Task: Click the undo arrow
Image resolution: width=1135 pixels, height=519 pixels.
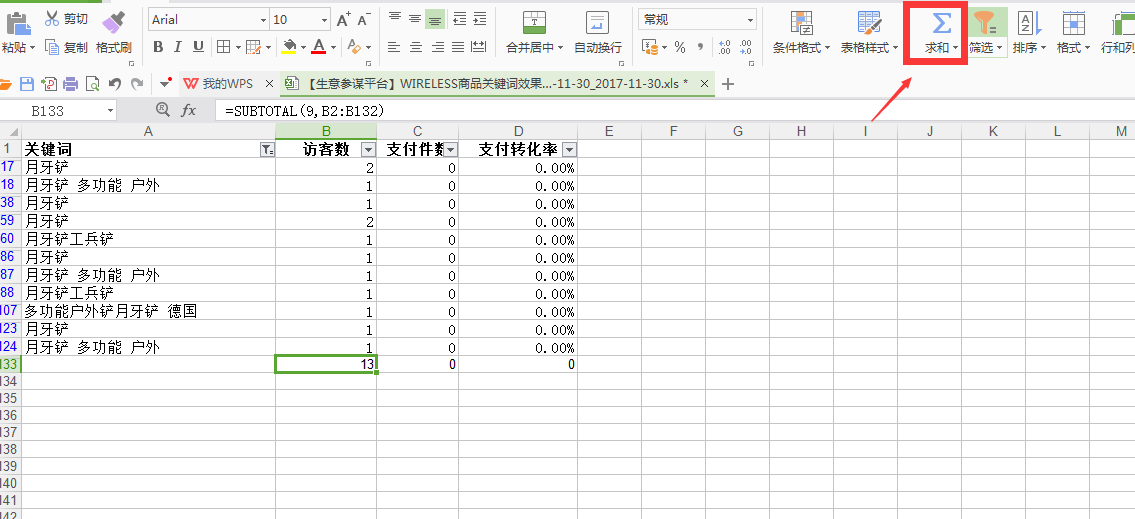Action: 114,84
